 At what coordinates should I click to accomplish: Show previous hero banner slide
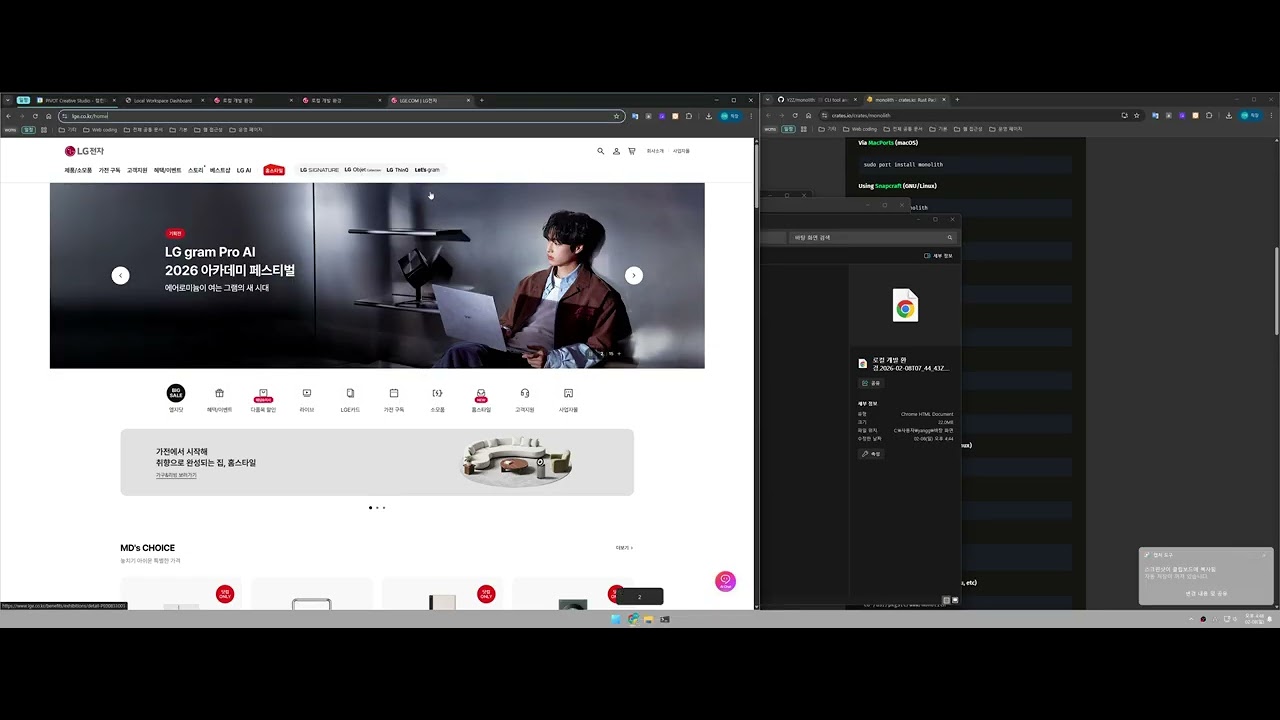click(121, 275)
